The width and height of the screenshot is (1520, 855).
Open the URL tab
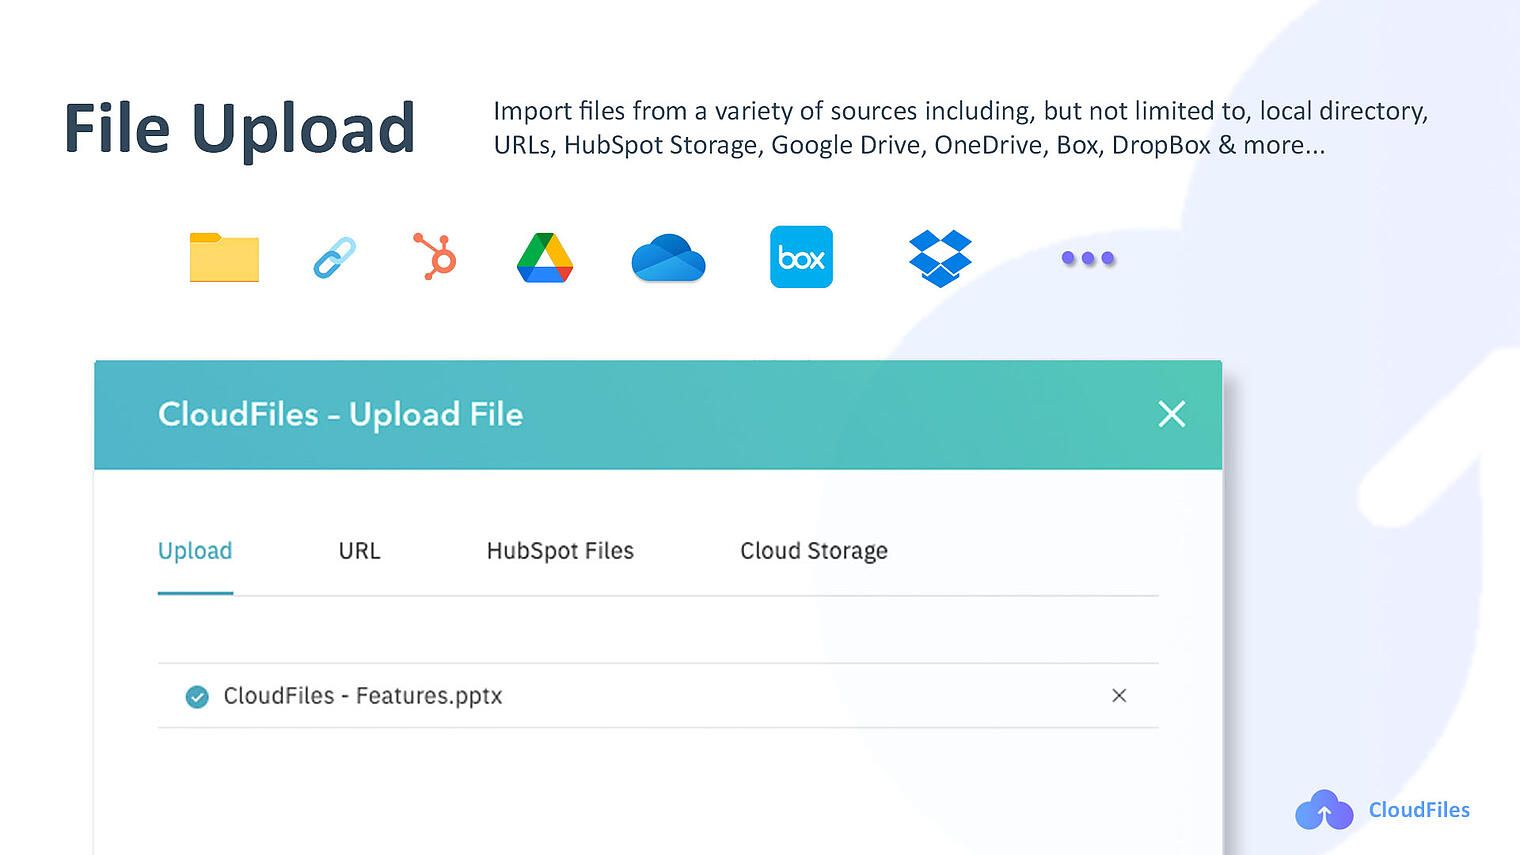click(x=358, y=551)
